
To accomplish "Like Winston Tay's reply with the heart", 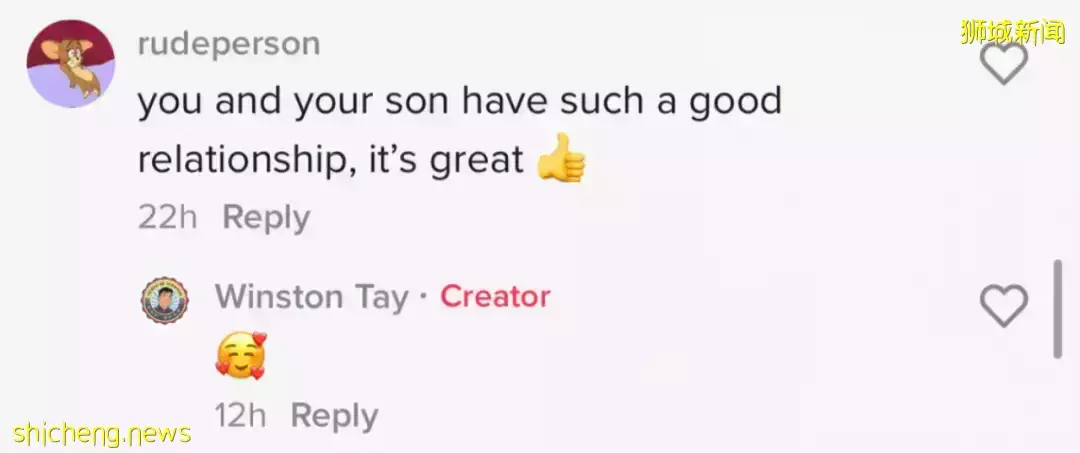I will (1003, 305).
